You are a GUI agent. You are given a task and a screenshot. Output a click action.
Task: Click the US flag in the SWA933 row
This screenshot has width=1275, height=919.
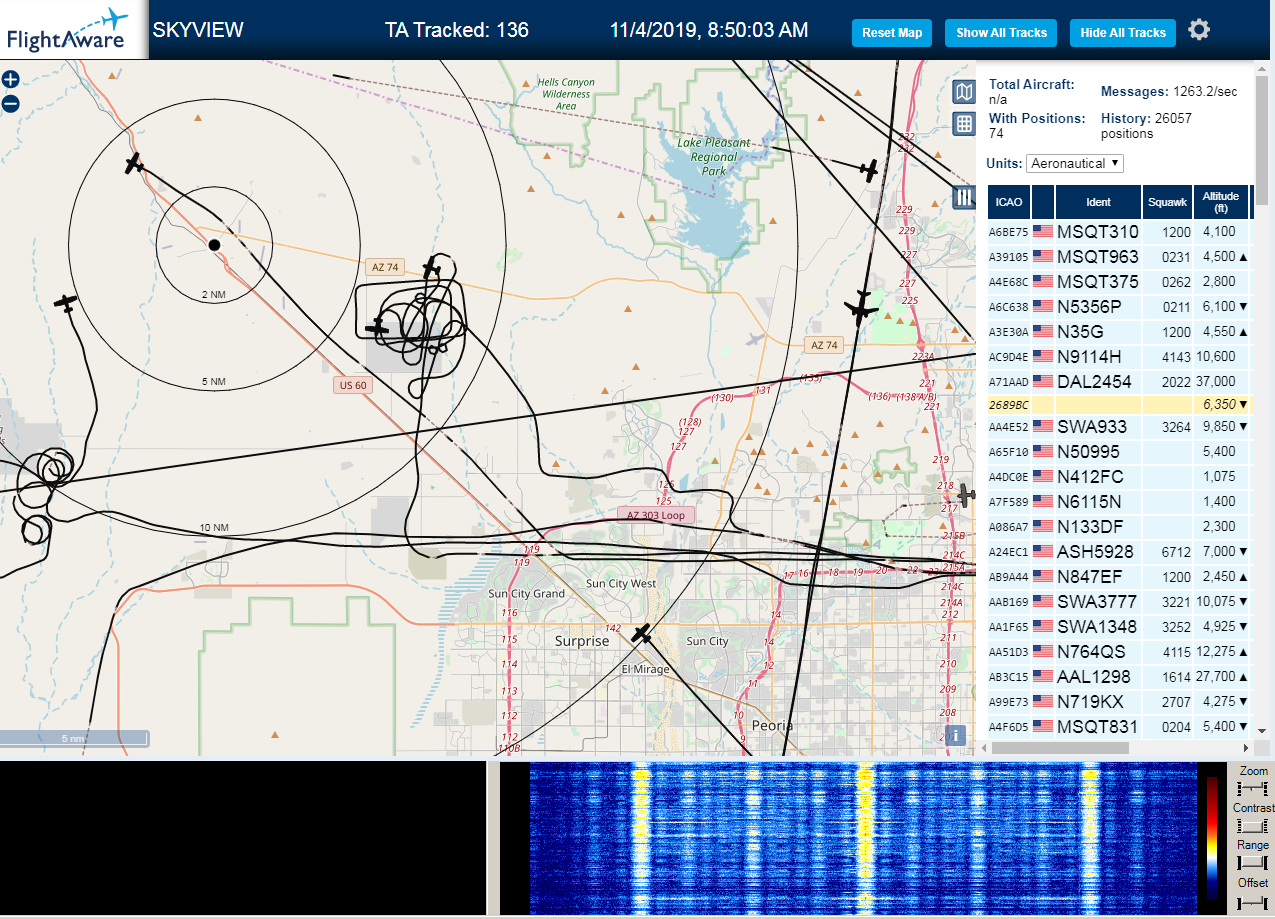coord(1043,426)
